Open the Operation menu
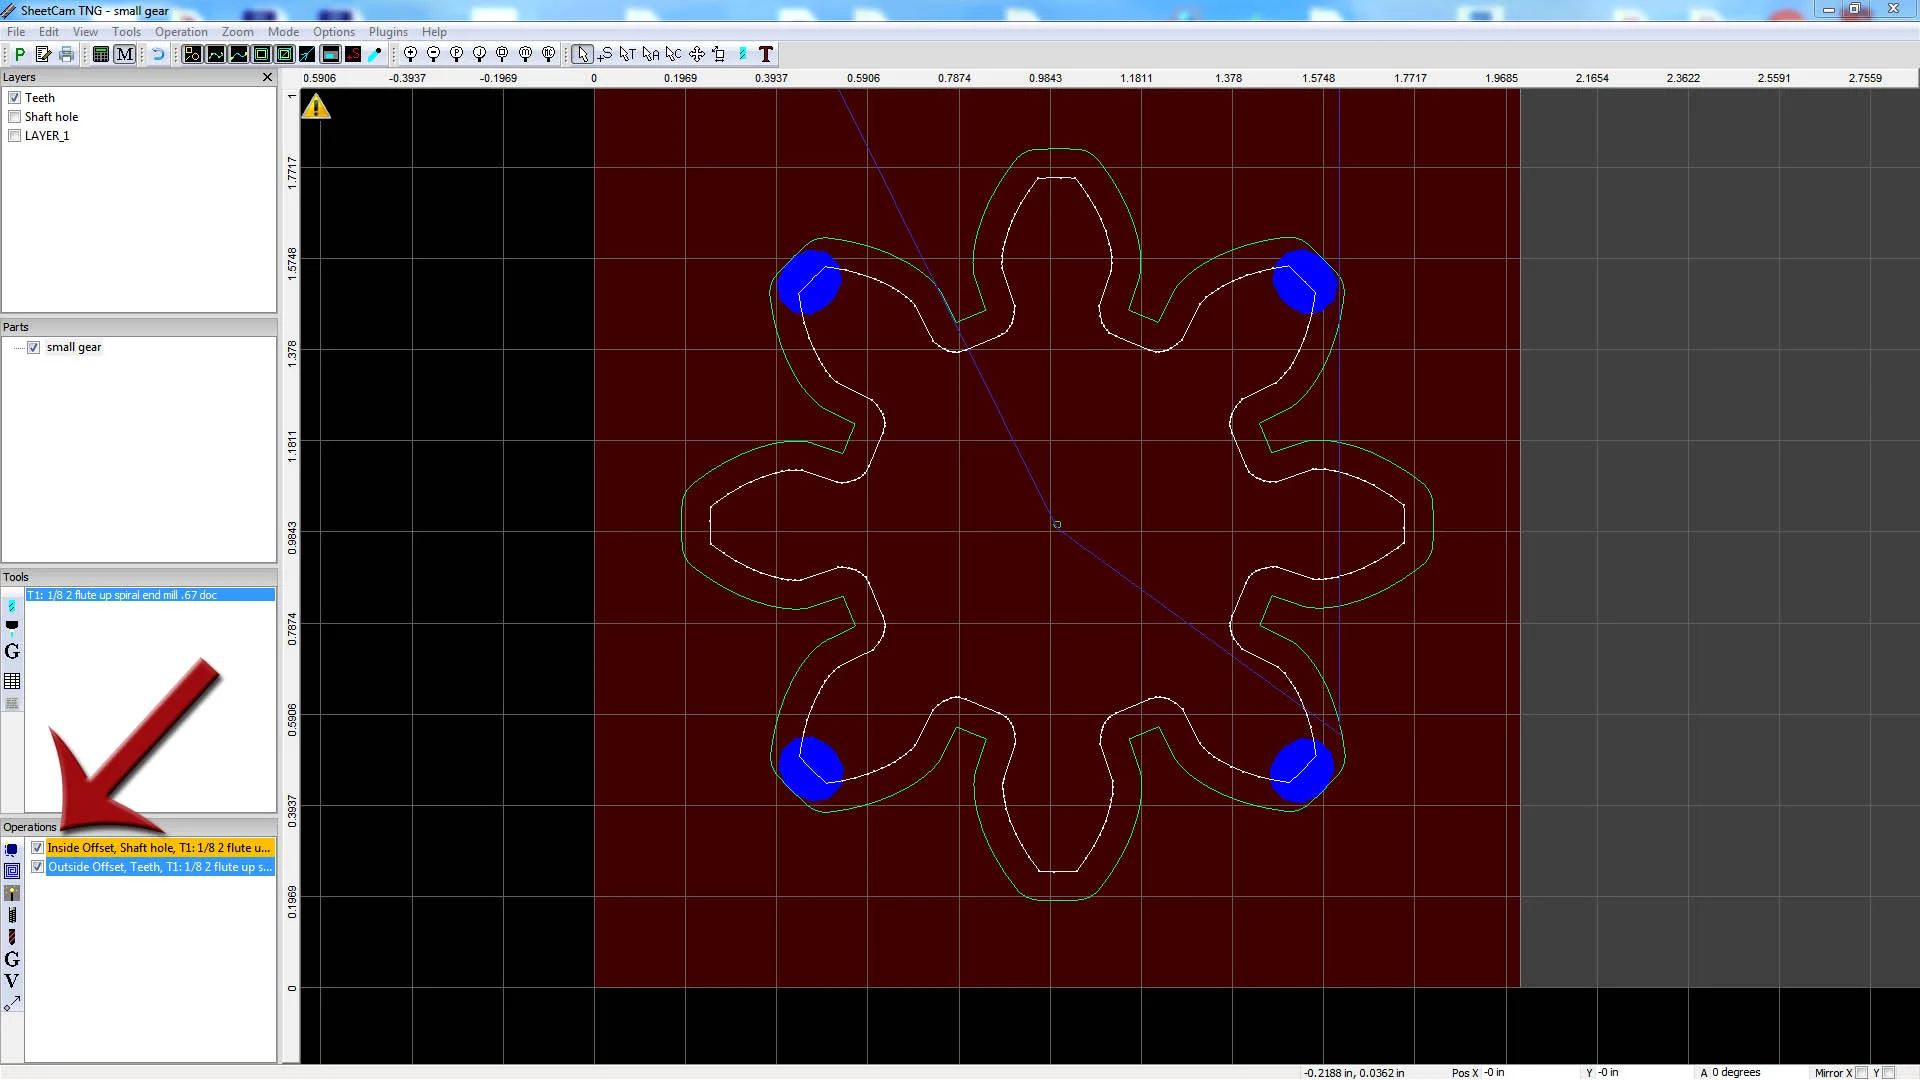The width and height of the screenshot is (1920, 1080). point(181,32)
